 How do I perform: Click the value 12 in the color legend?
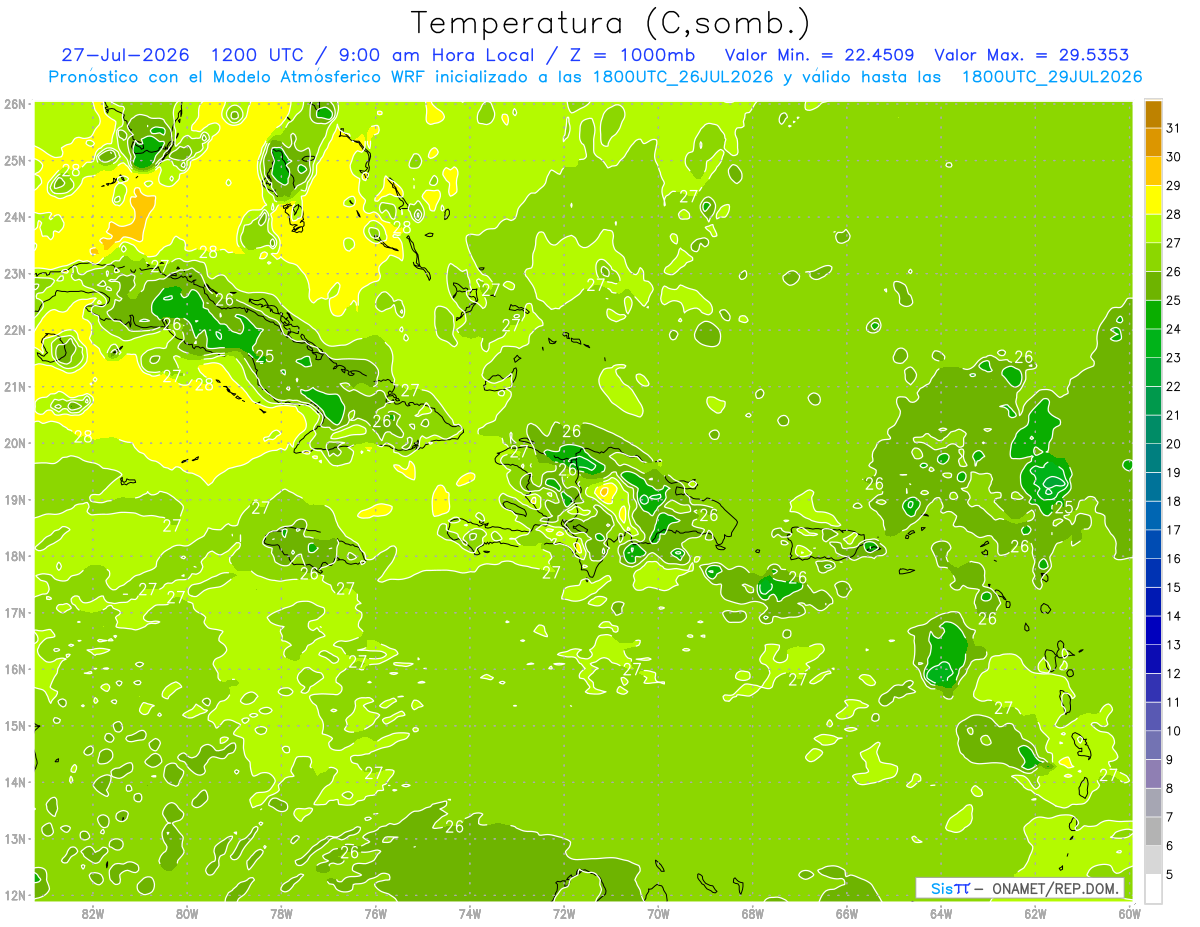pos(1174,674)
